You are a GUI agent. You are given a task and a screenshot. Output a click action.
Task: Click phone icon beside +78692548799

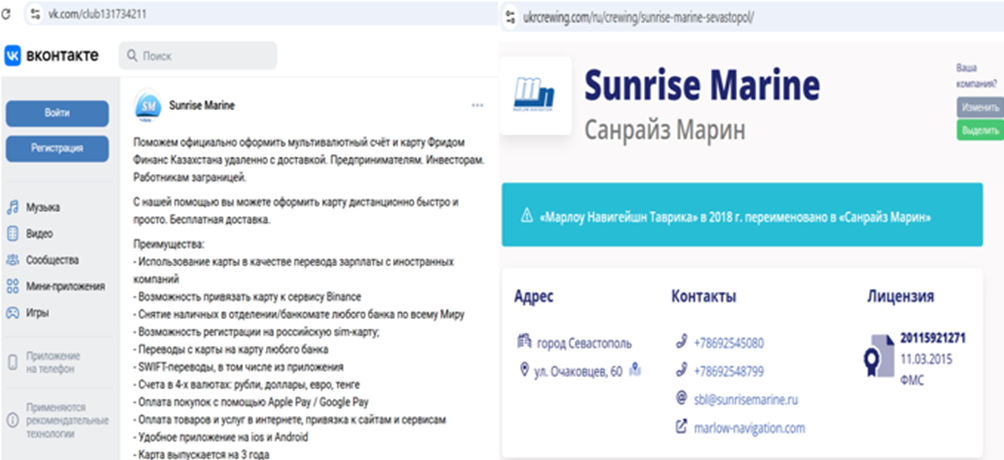[681, 370]
